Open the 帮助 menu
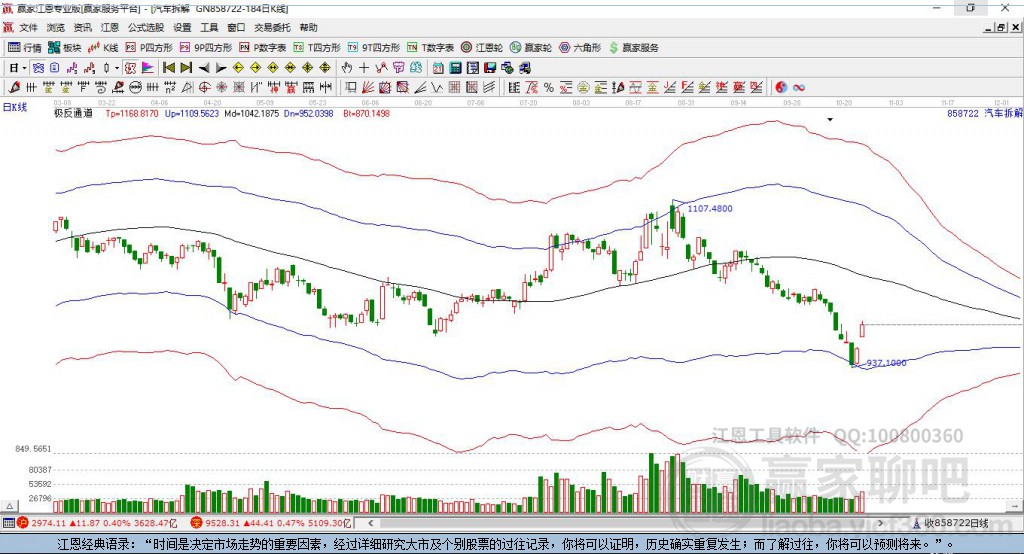The image size is (1024, 554). click(x=308, y=27)
